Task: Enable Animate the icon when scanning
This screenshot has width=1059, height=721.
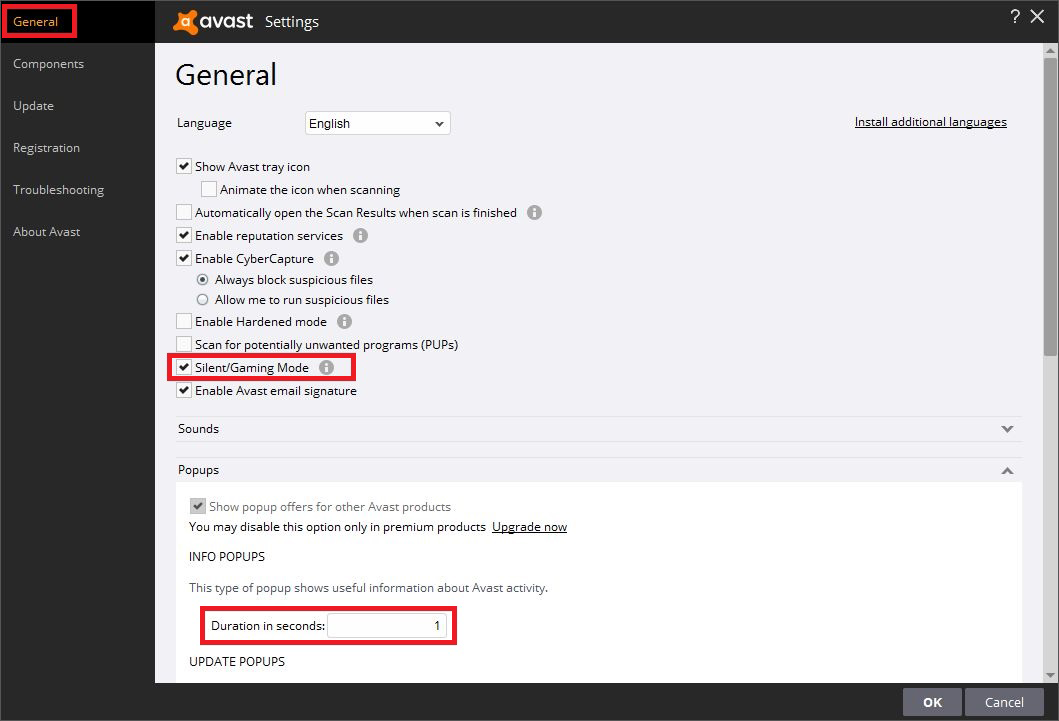Action: tap(209, 189)
